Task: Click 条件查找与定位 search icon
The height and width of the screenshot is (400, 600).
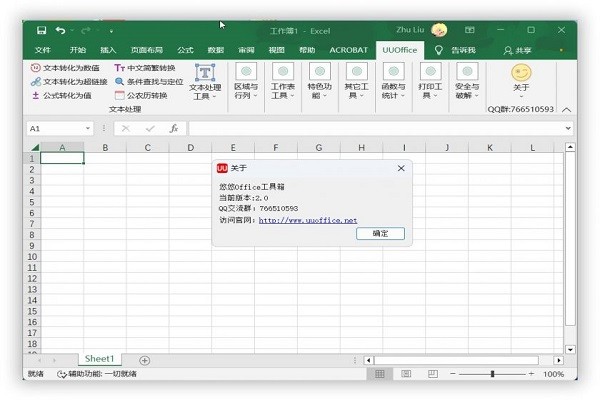Action: click(x=120, y=82)
